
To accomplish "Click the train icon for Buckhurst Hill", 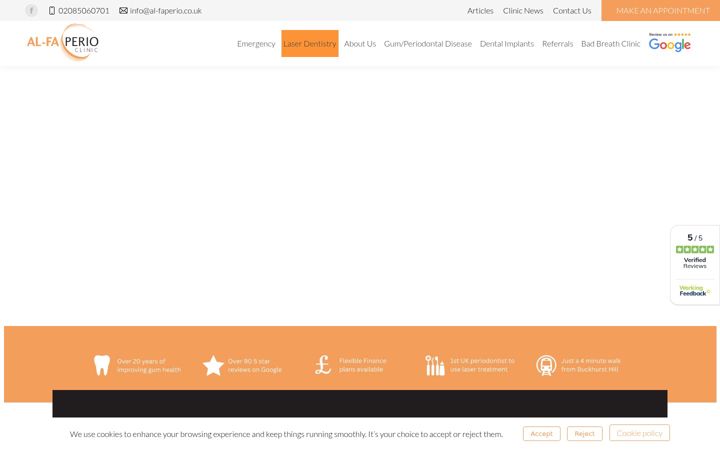I will 546,366.
